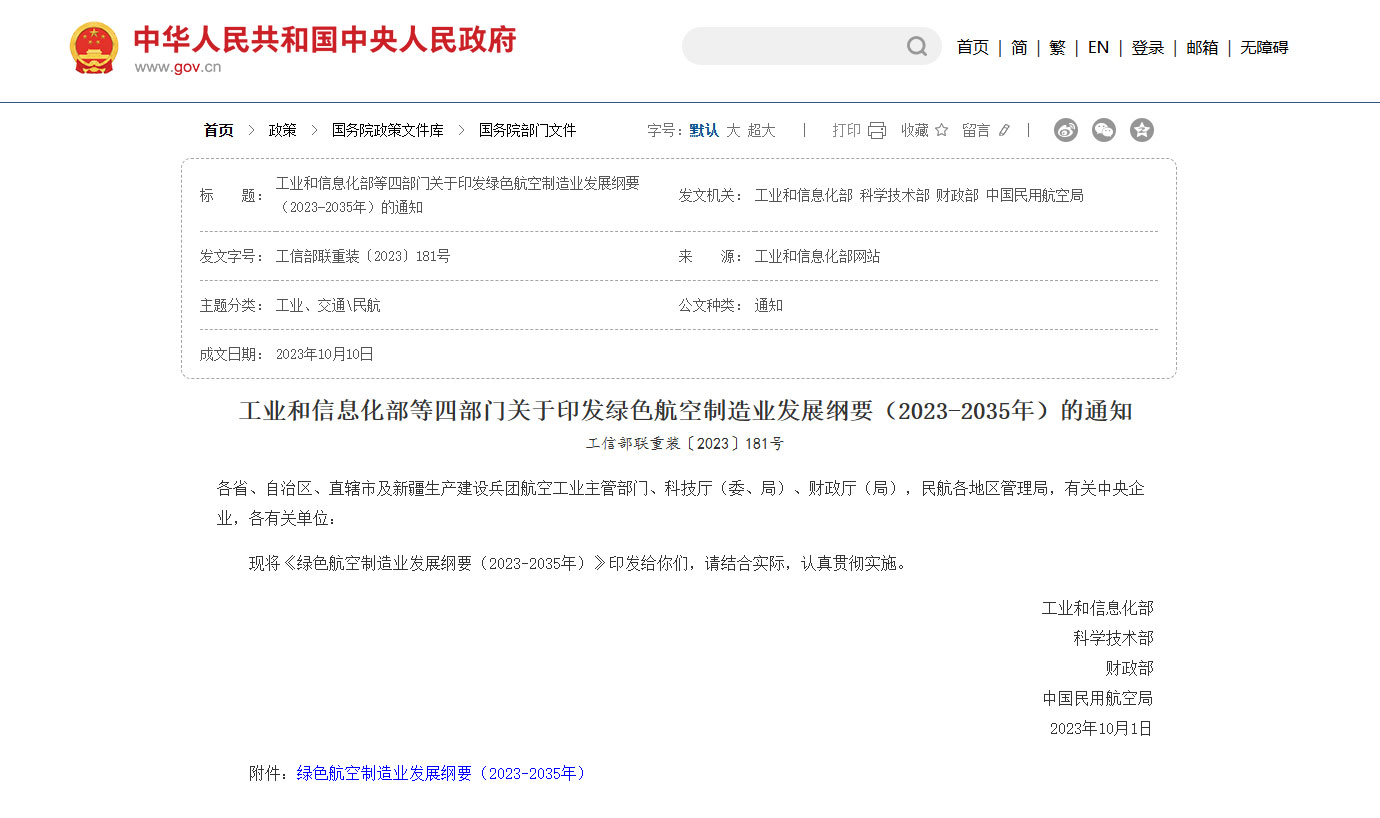Click the printer icon beside 打印

[877, 130]
